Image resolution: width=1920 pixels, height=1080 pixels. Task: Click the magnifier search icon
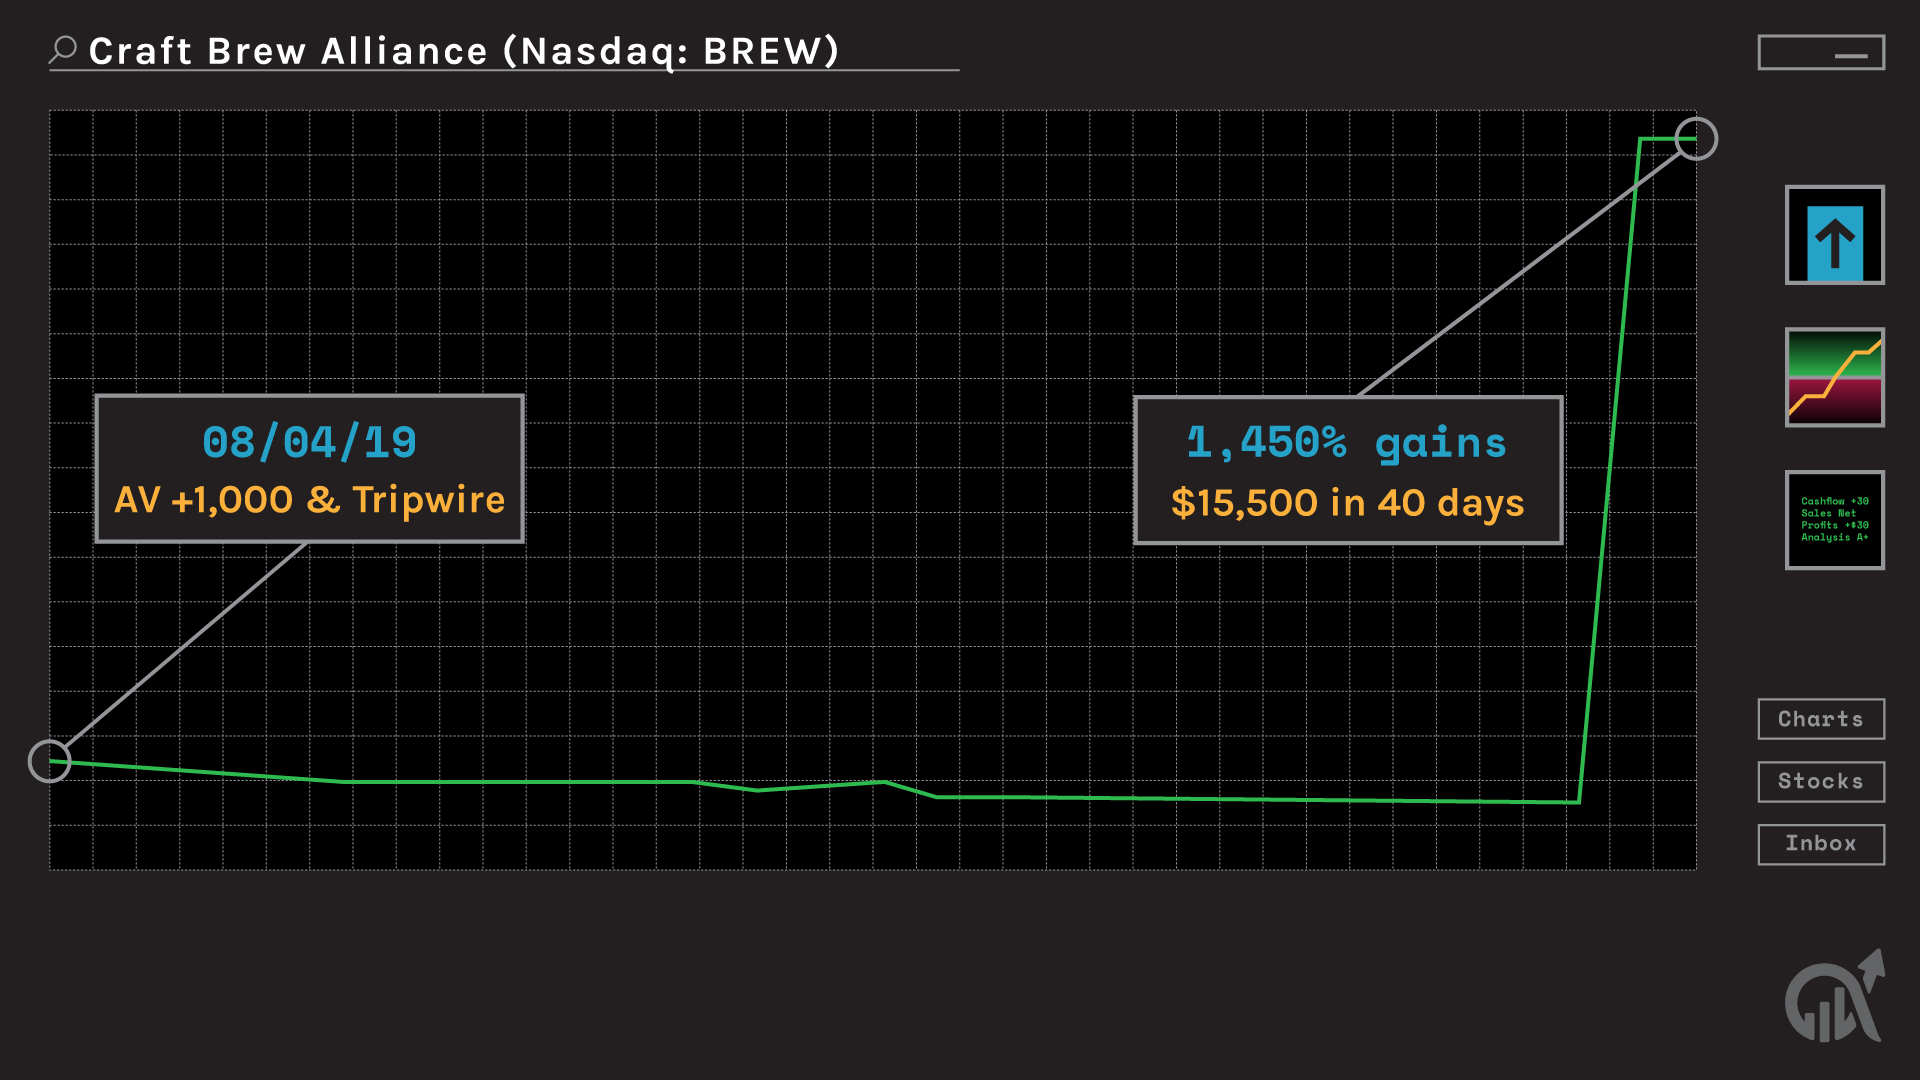click(x=63, y=49)
